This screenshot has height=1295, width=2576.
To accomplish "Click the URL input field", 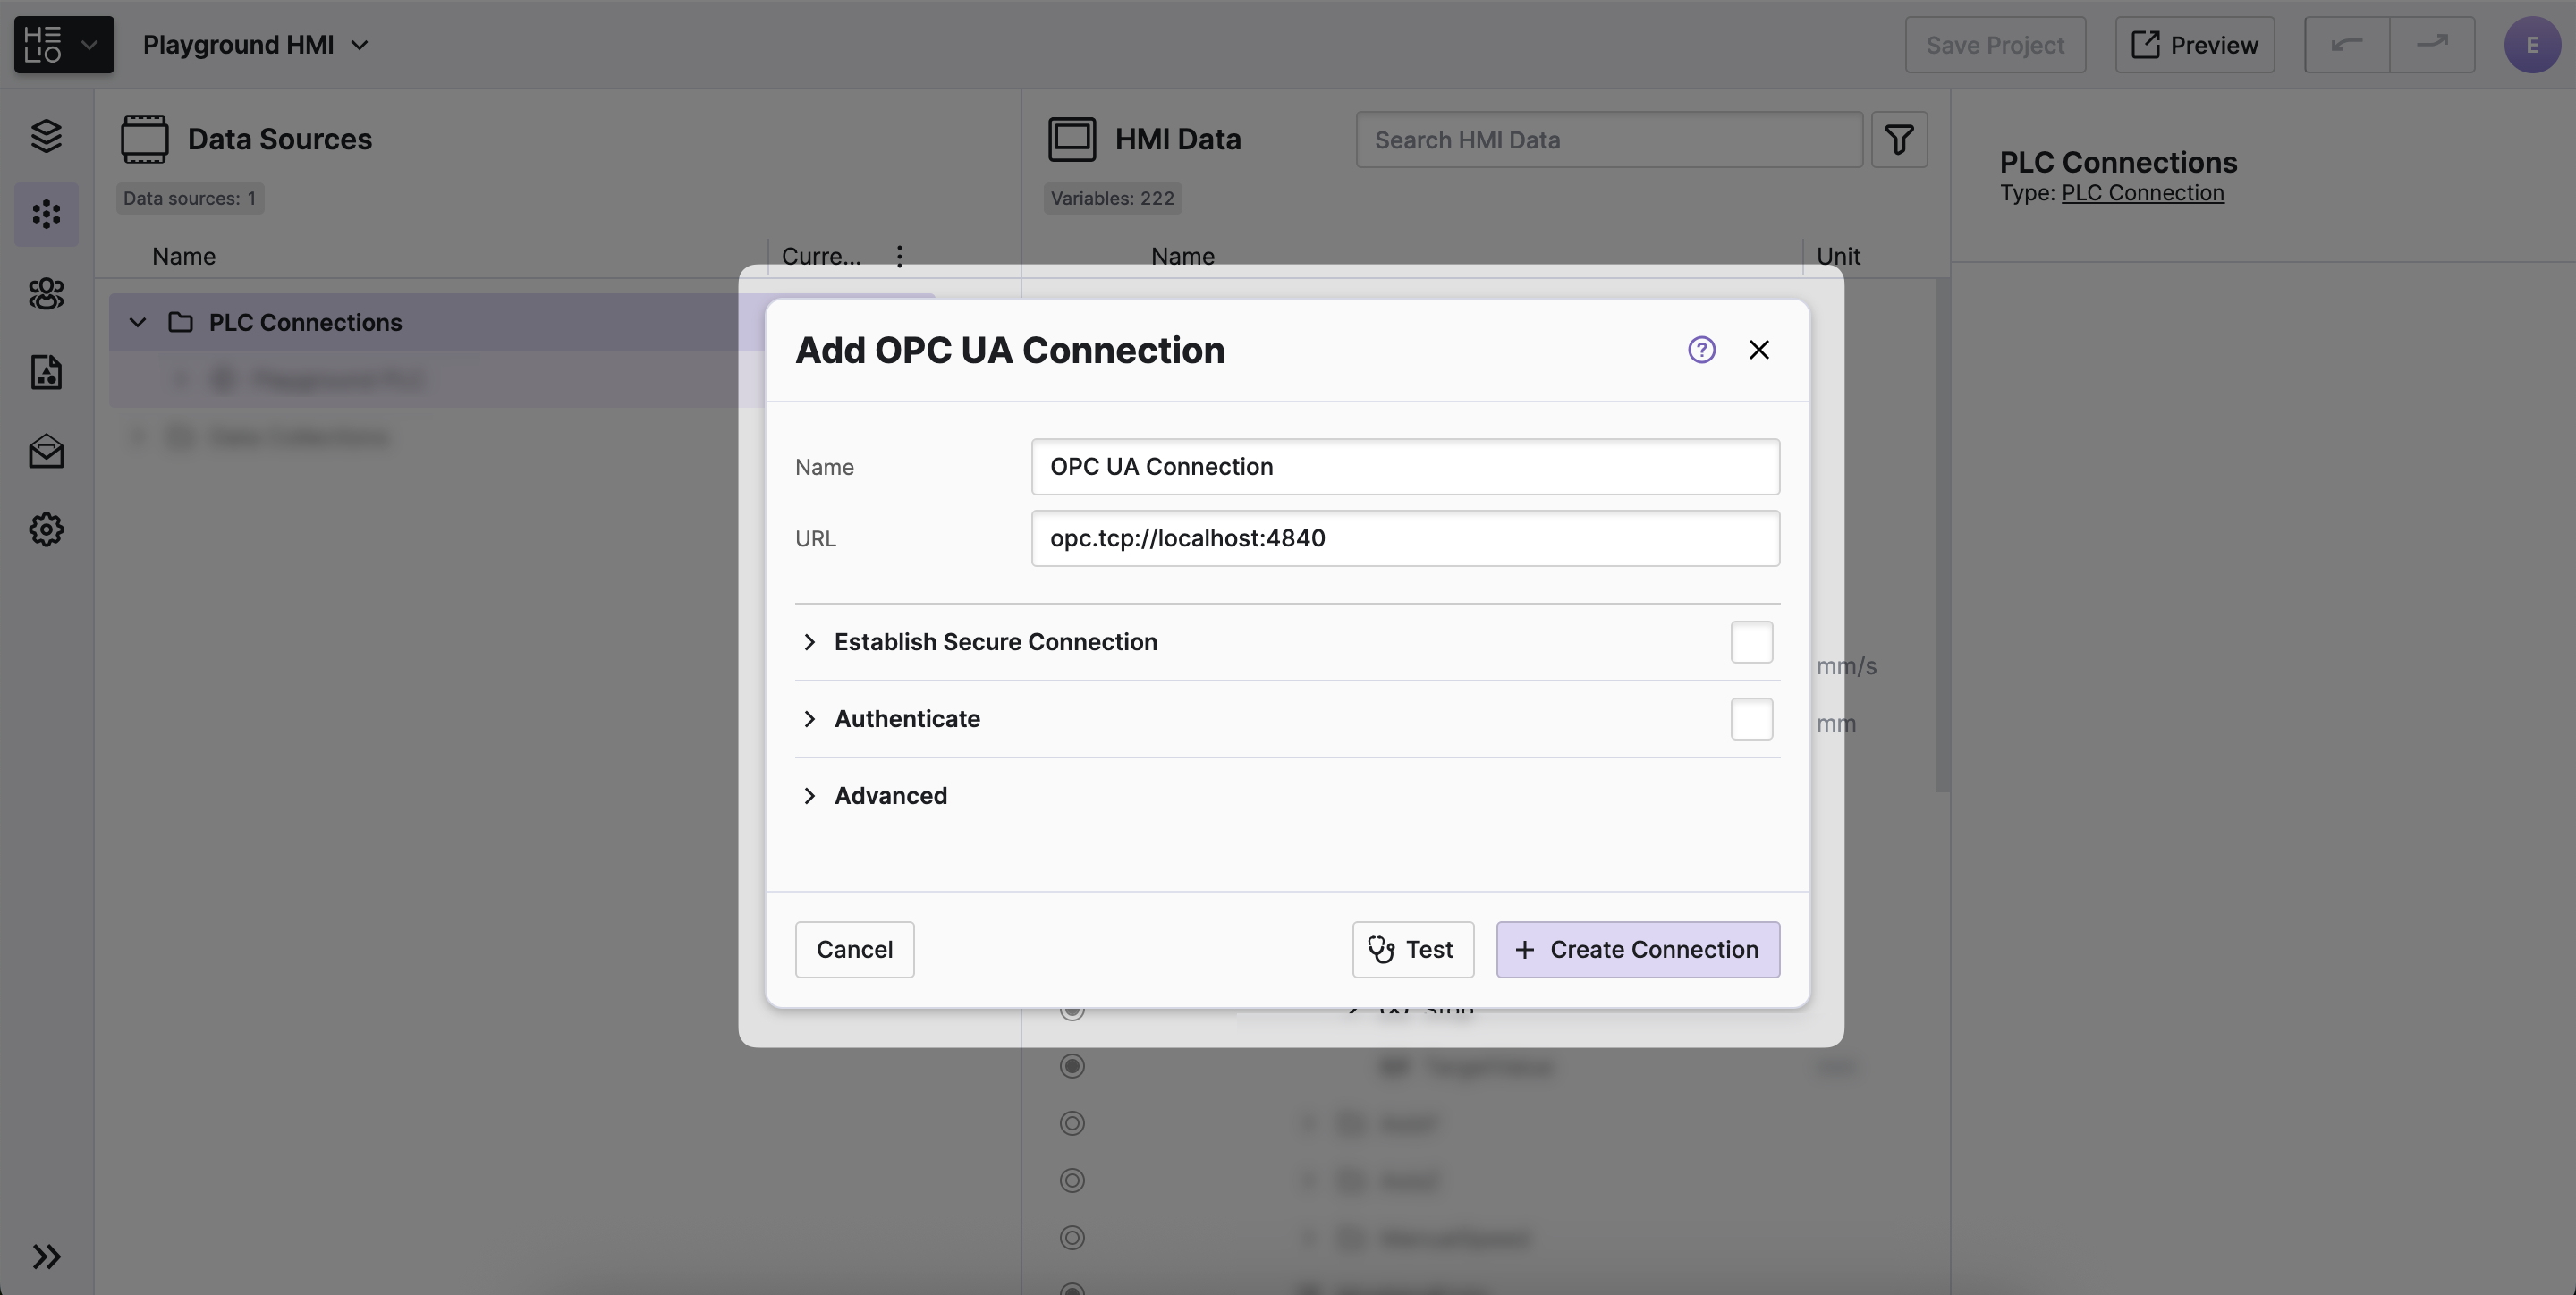I will (x=1404, y=538).
